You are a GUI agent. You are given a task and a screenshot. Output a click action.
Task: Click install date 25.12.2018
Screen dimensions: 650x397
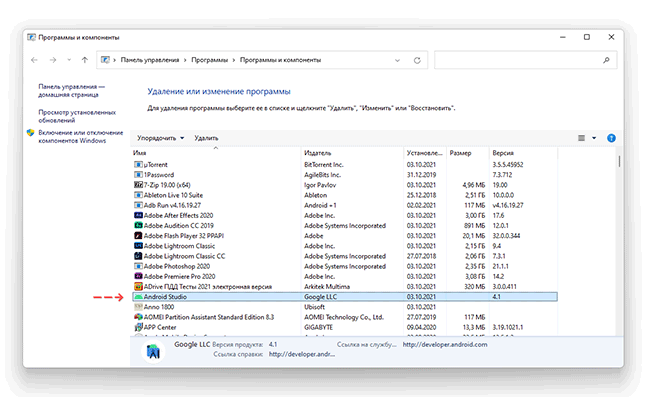[x=421, y=195]
